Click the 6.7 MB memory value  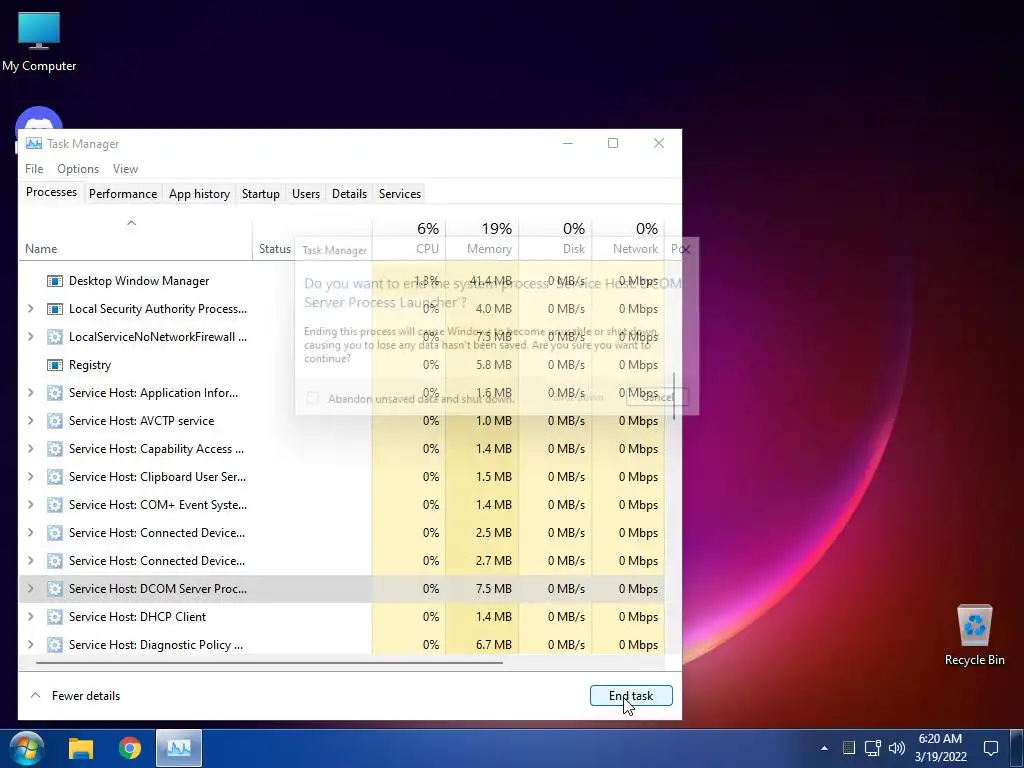[494, 645]
